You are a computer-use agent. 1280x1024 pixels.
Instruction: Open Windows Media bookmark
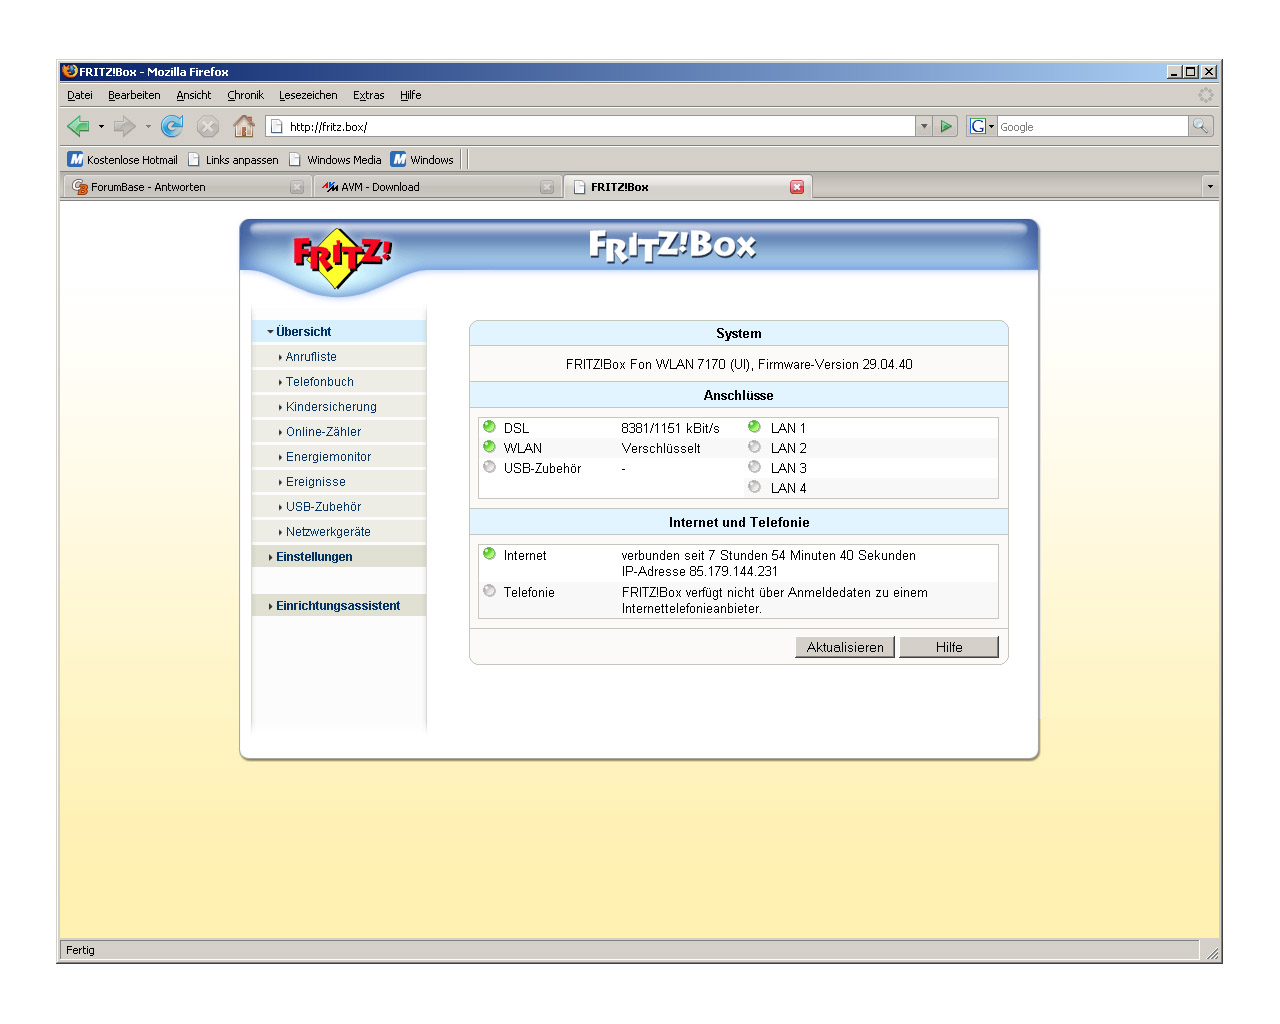tap(335, 160)
